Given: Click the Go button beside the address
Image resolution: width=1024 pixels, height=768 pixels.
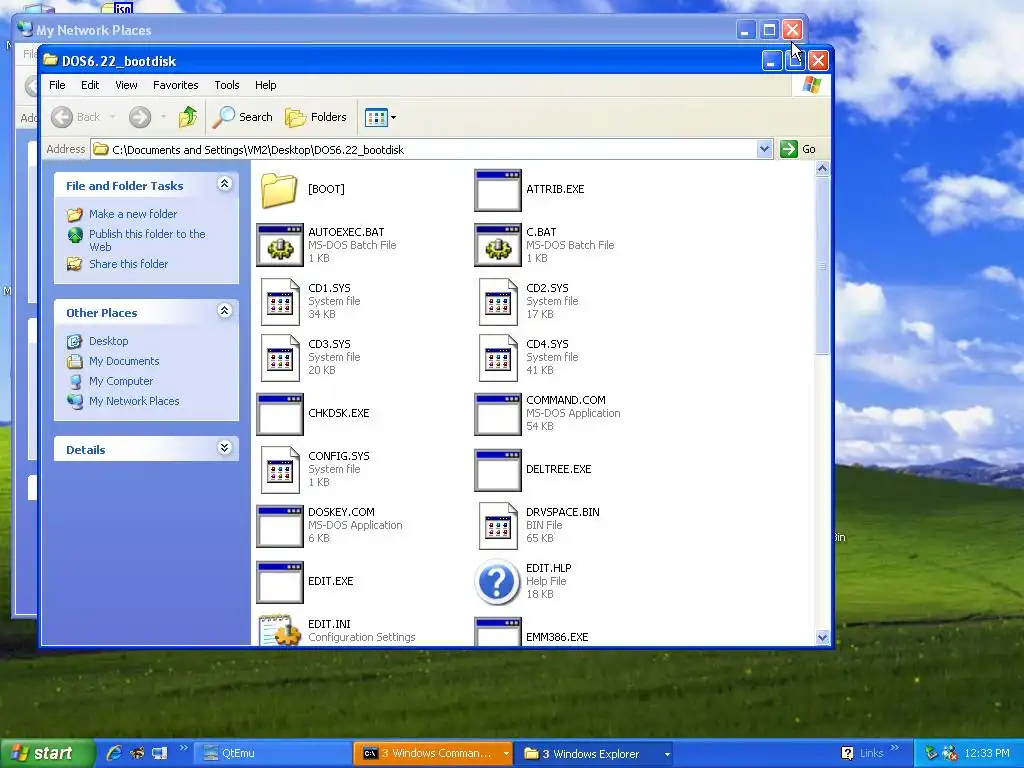Looking at the screenshot, I should [x=798, y=149].
